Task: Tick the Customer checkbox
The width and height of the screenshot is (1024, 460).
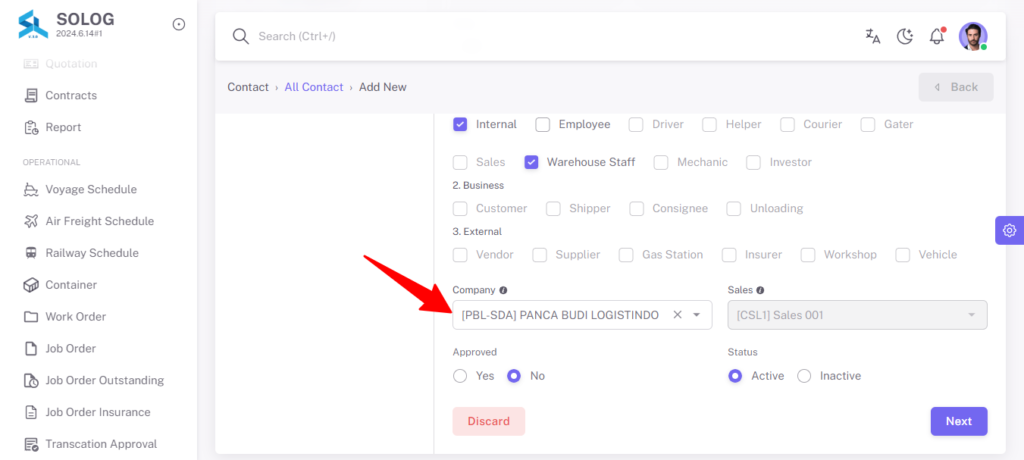Action: (x=460, y=208)
